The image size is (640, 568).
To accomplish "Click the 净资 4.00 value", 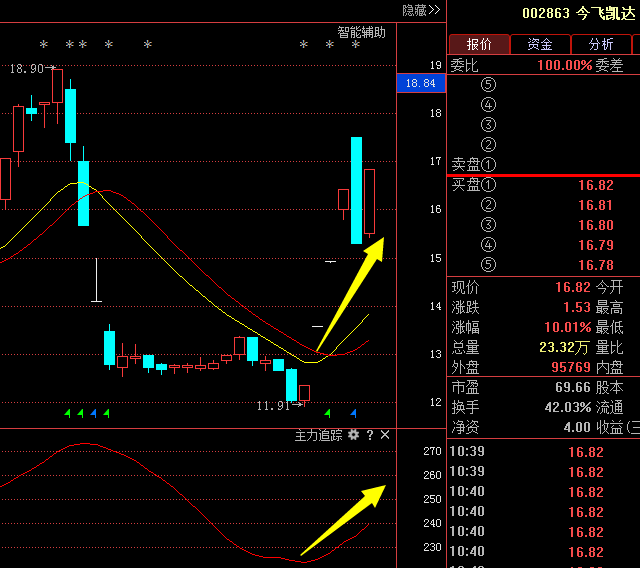I will point(577,427).
